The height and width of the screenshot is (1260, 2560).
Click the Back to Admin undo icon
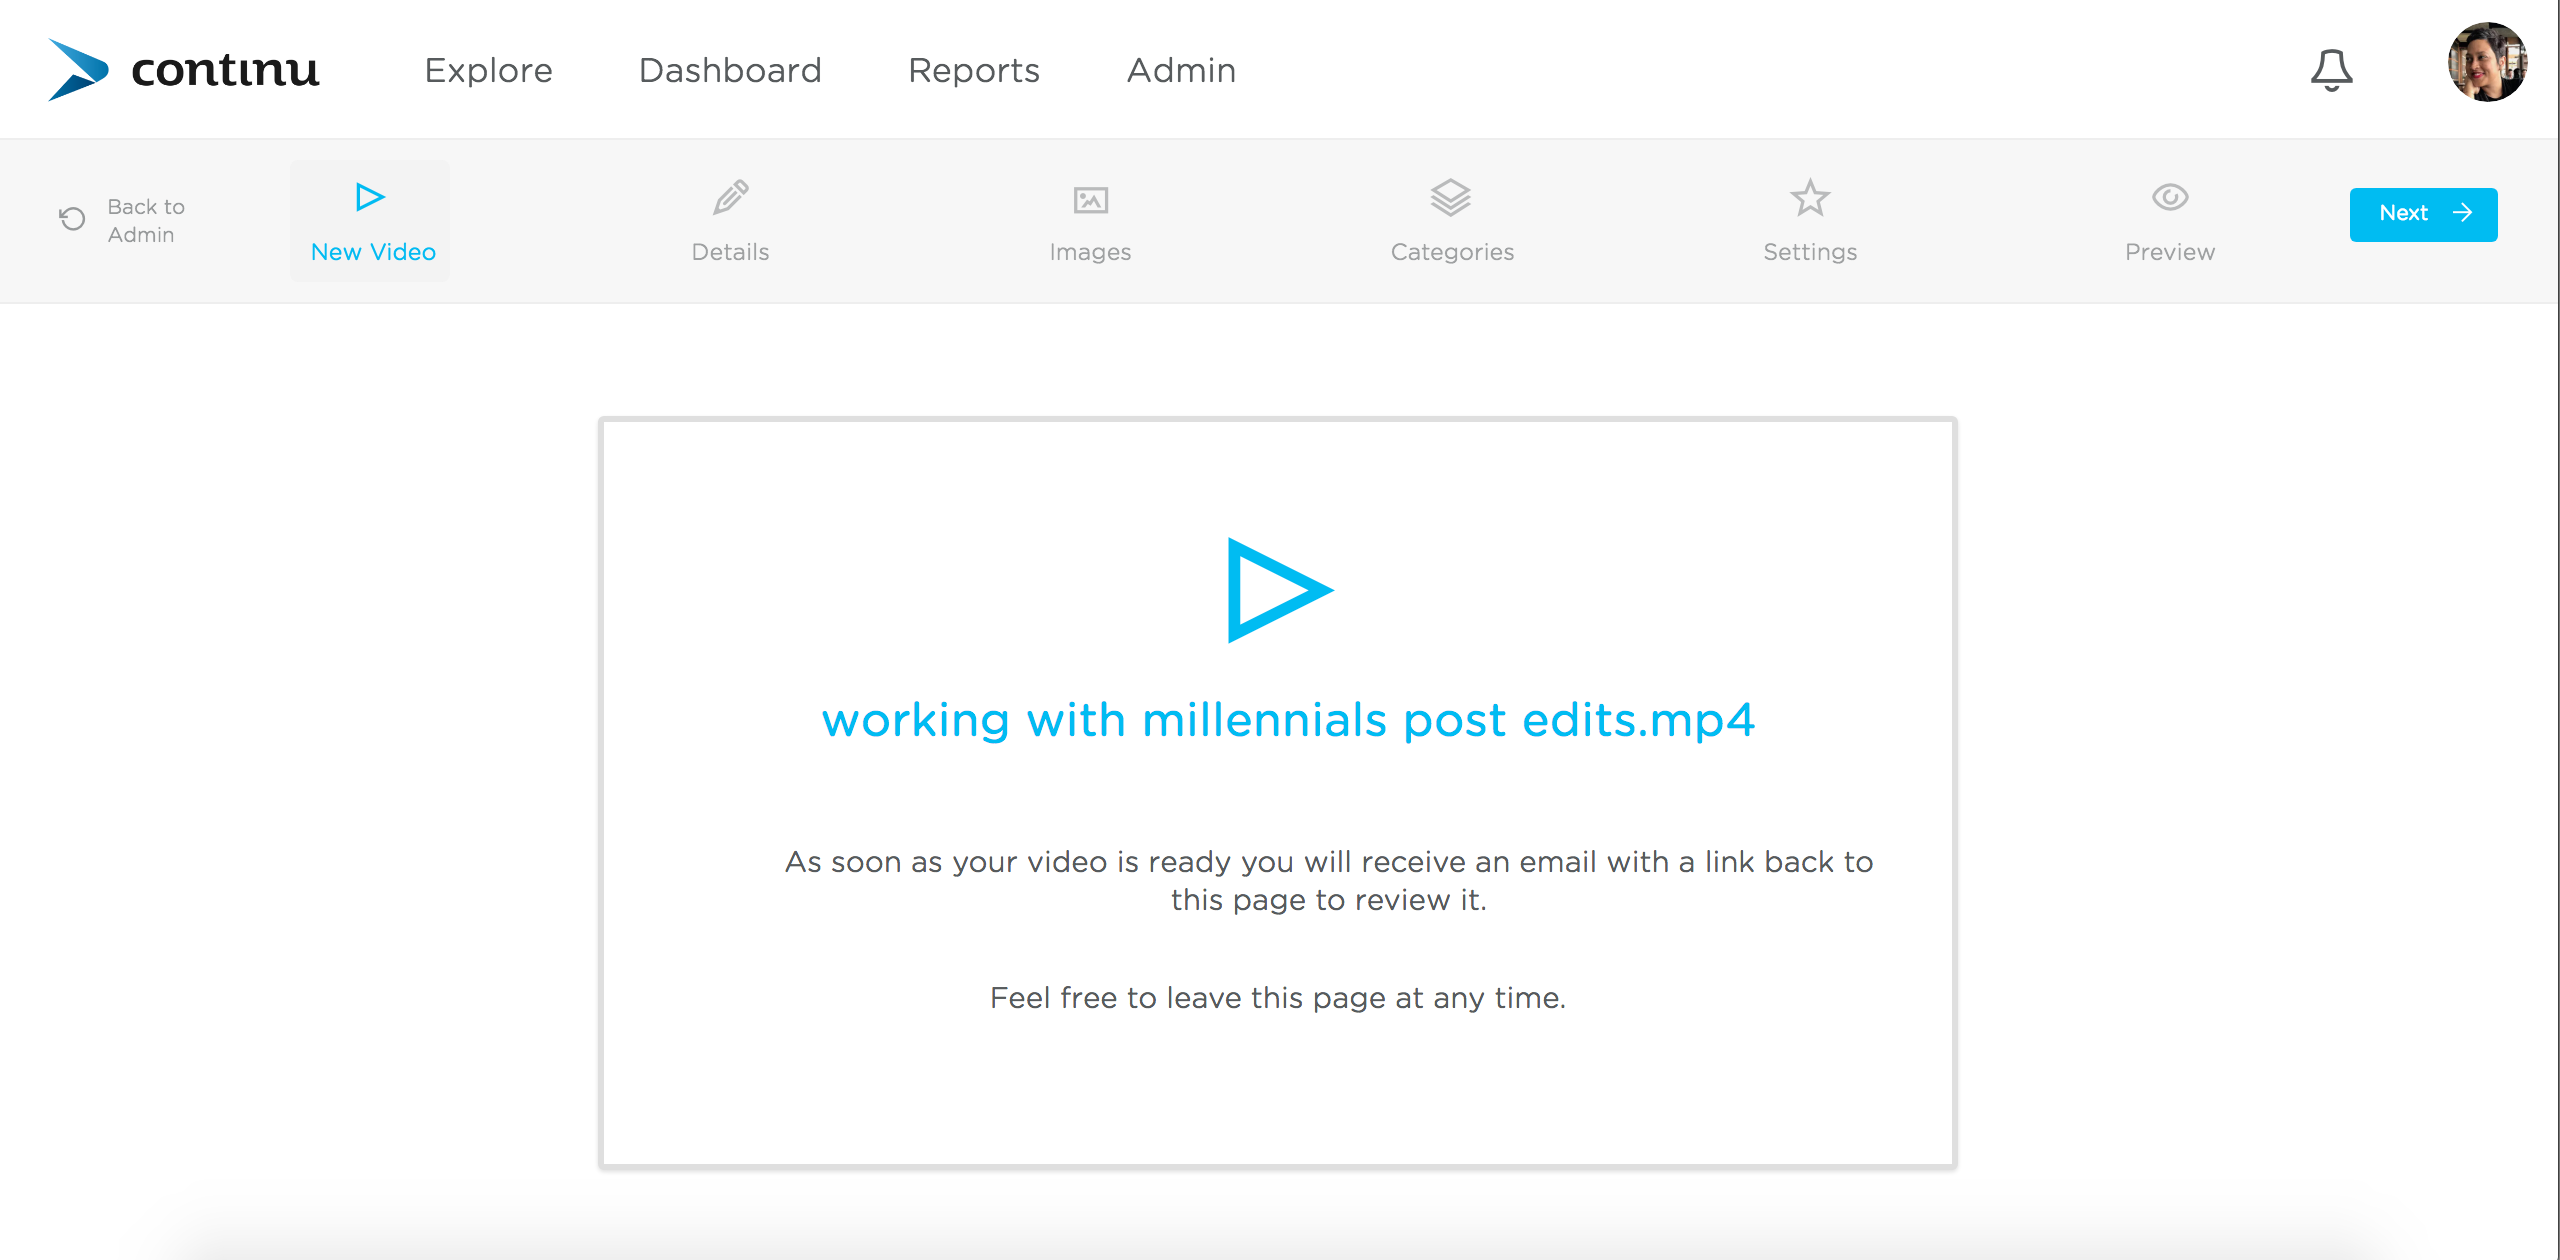[72, 219]
